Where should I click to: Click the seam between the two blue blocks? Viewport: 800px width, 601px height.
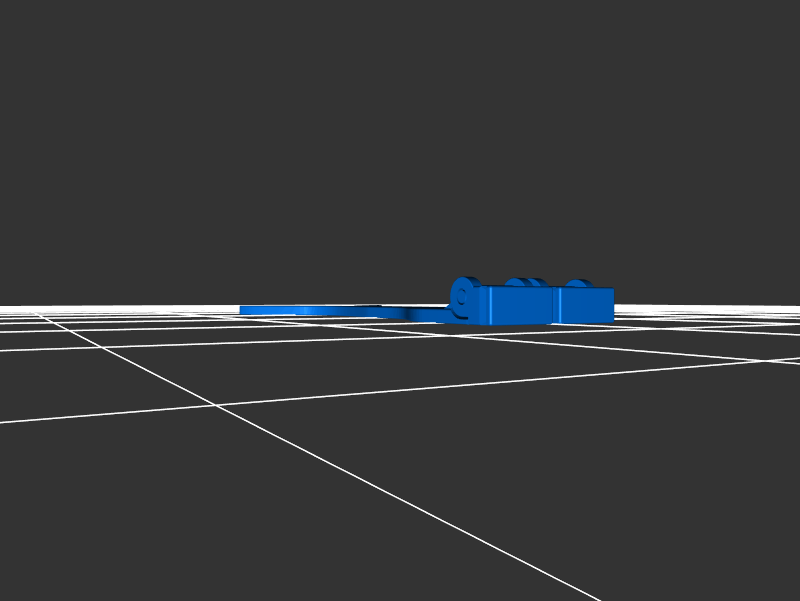(x=556, y=305)
